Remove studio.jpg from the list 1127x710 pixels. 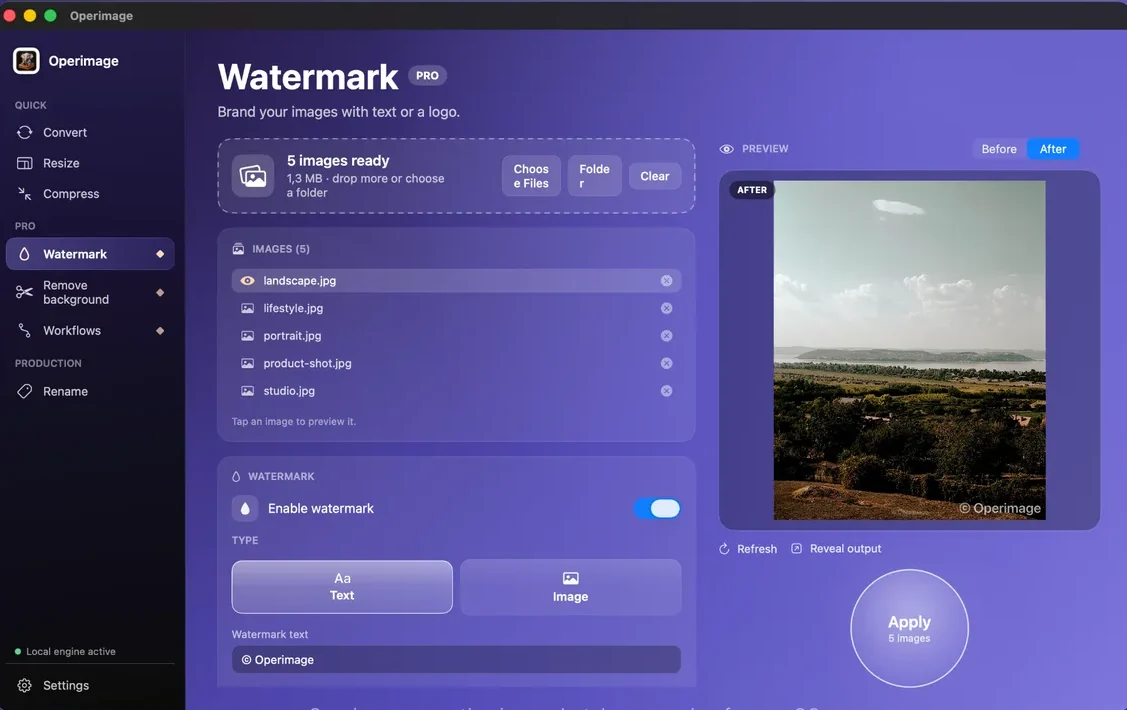pyautogui.click(x=666, y=391)
